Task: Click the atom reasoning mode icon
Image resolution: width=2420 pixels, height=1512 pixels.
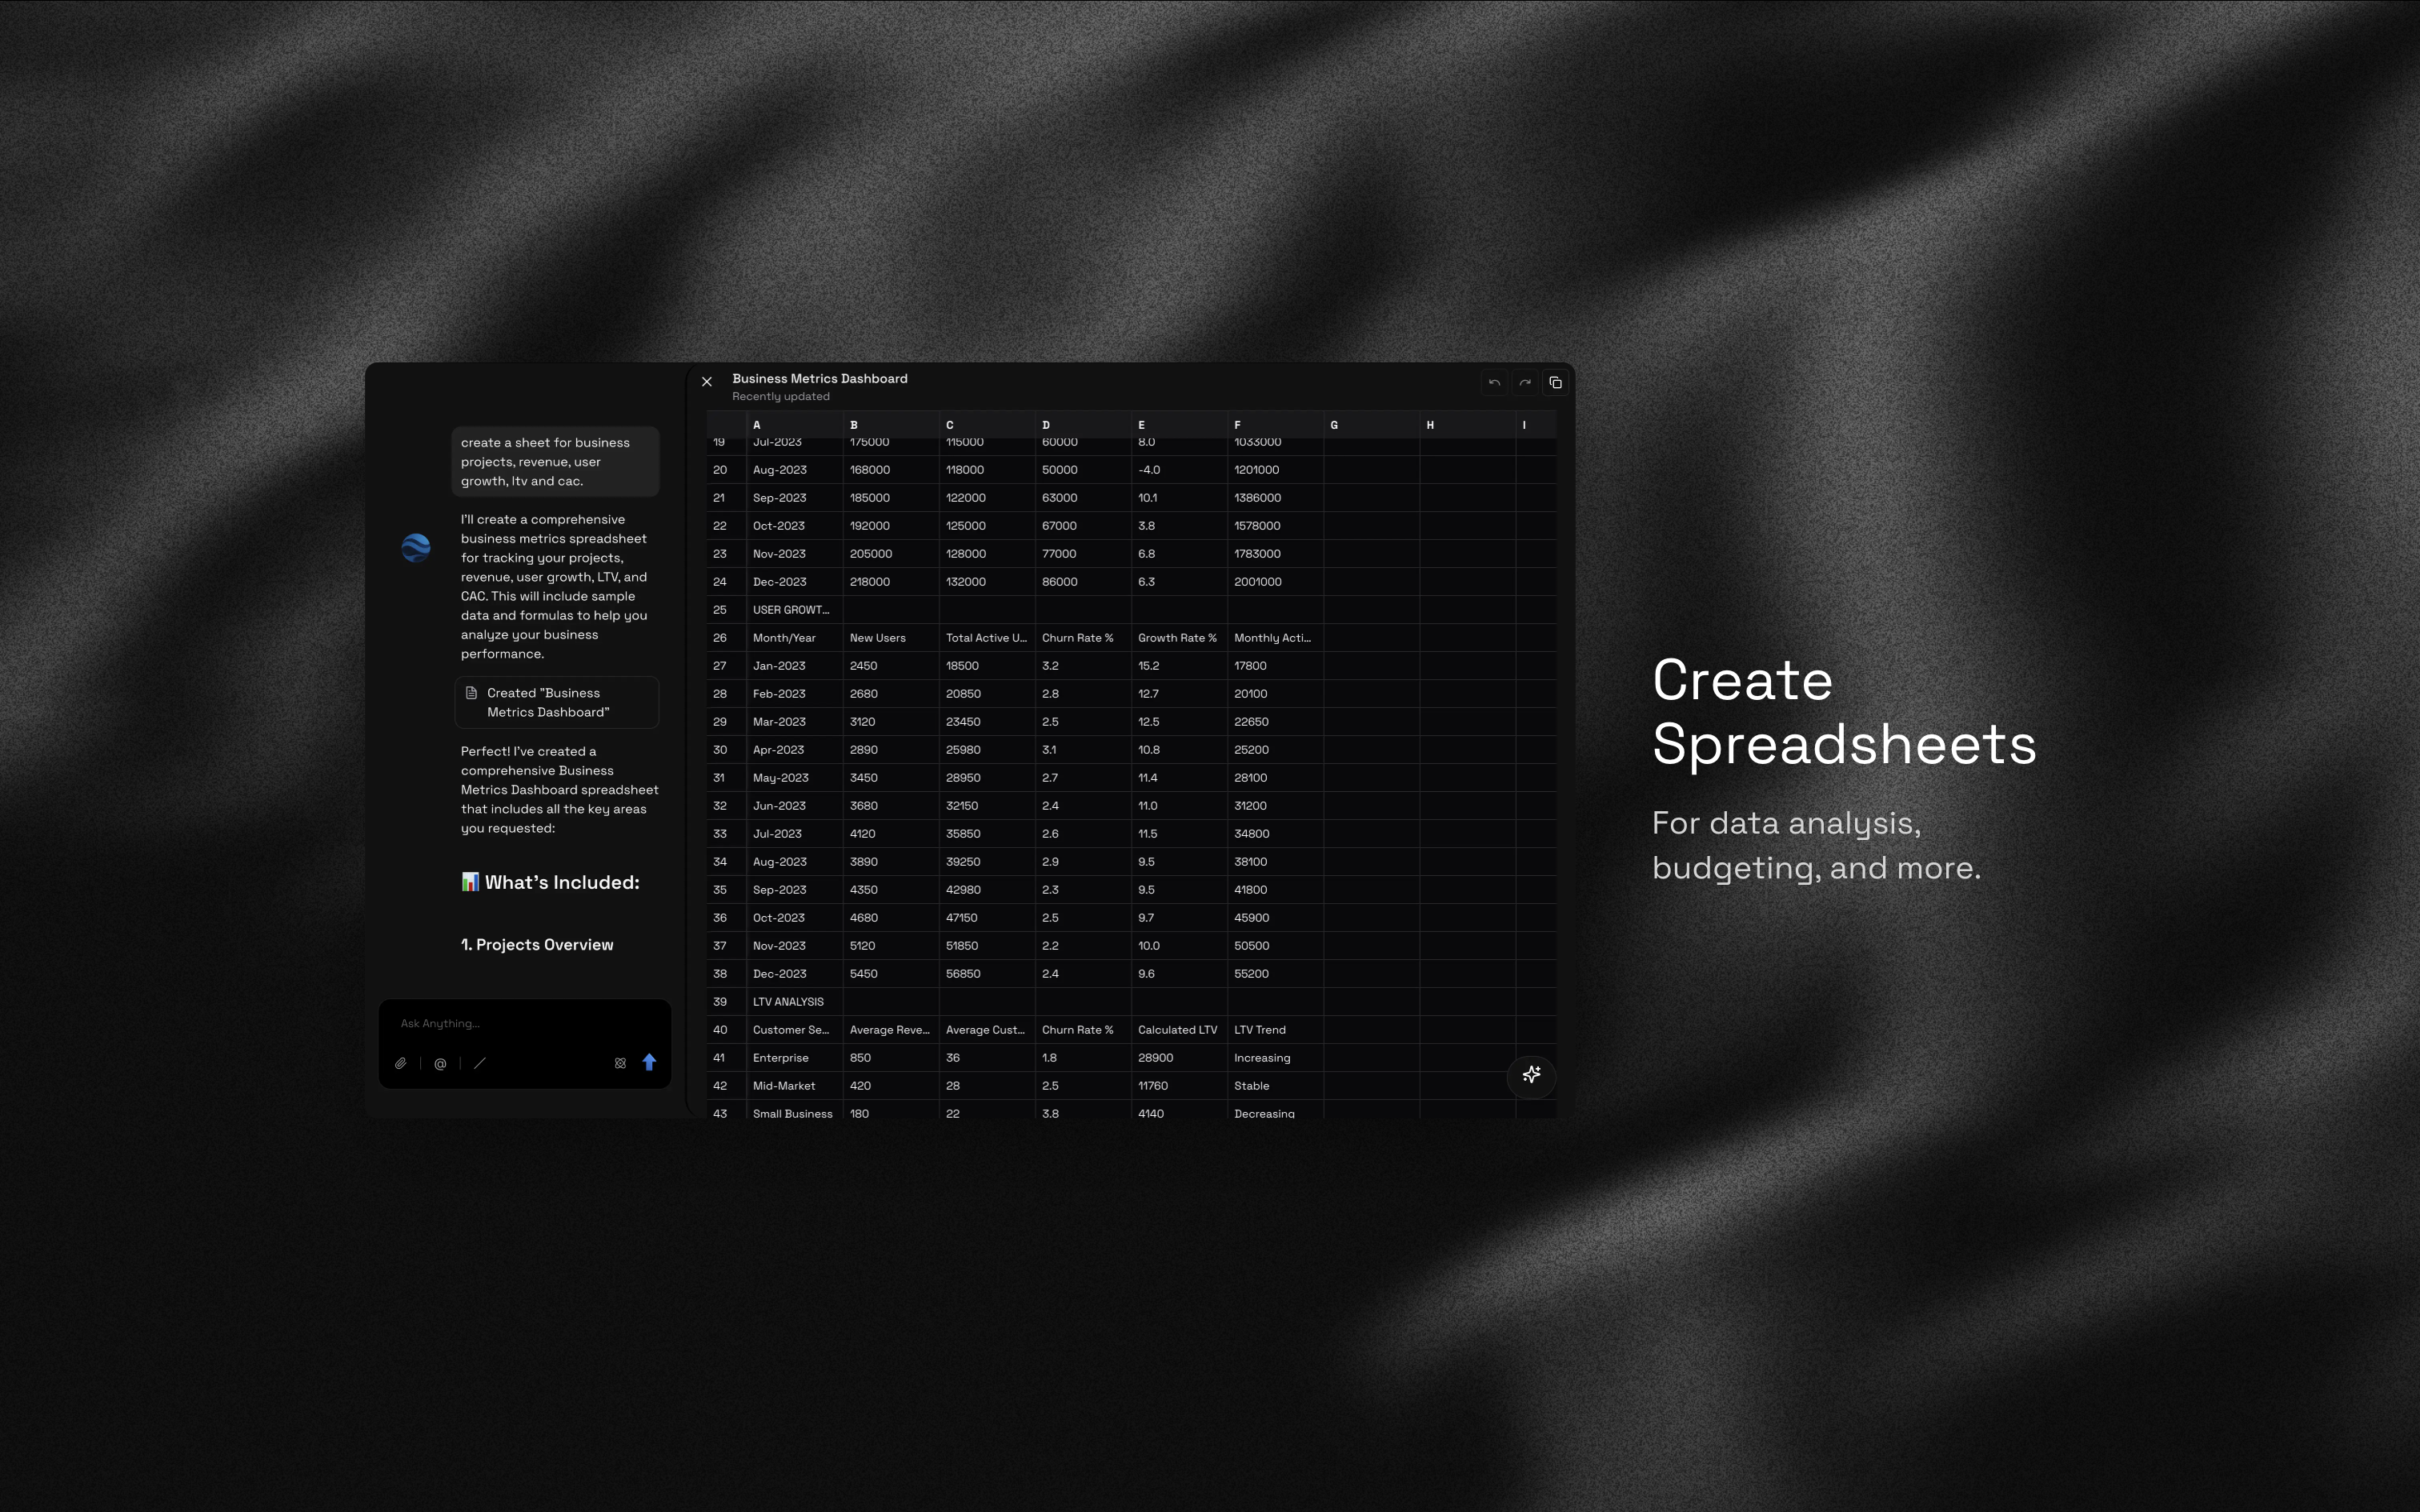Action: click(x=620, y=1063)
